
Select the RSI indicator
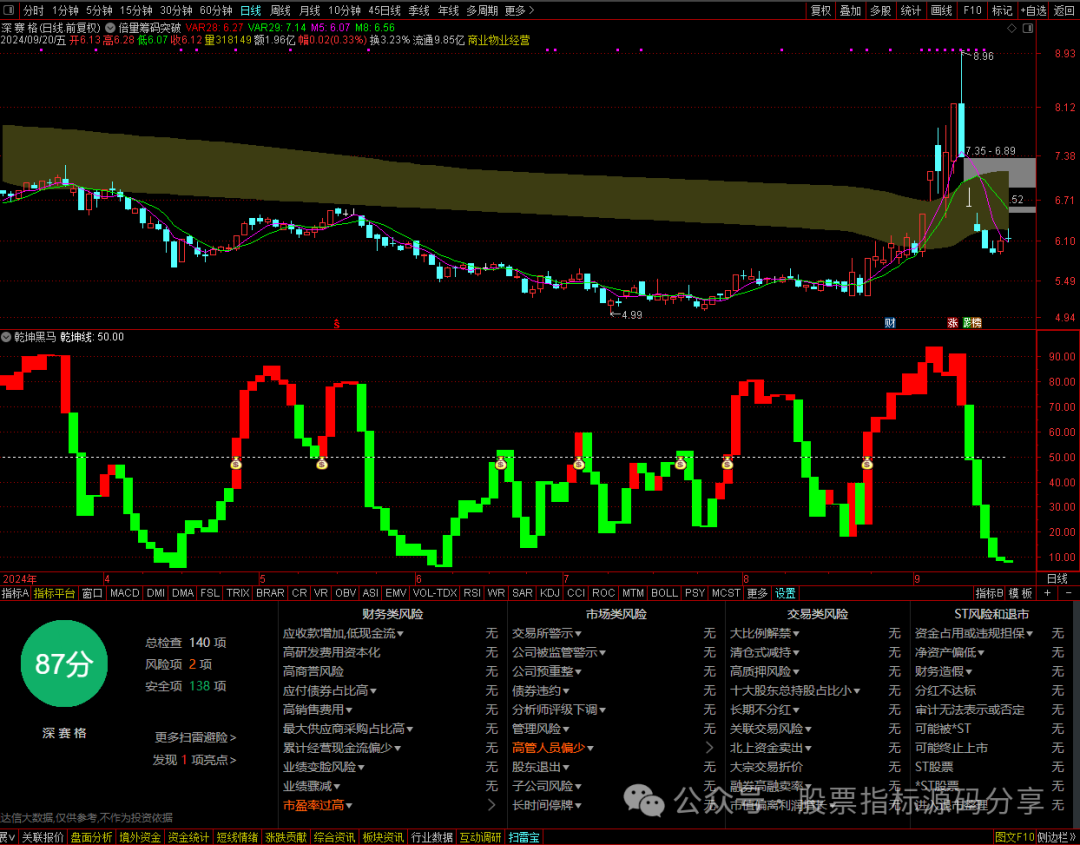472,593
